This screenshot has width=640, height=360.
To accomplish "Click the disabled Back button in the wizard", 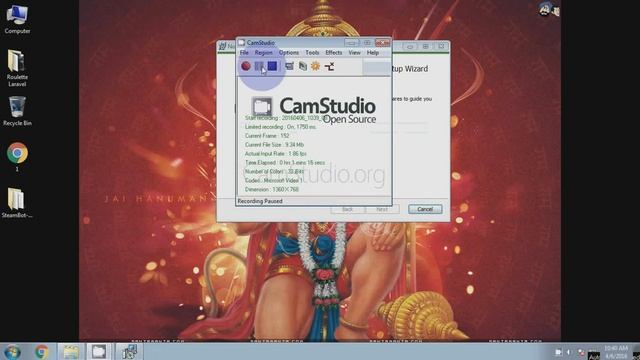I will tap(347, 209).
